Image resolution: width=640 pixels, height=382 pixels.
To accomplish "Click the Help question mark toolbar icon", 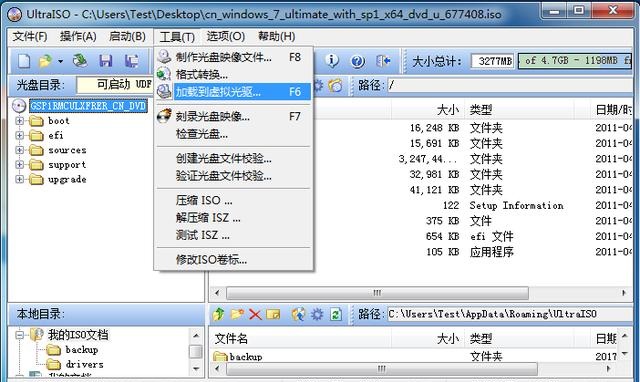I will pos(358,61).
